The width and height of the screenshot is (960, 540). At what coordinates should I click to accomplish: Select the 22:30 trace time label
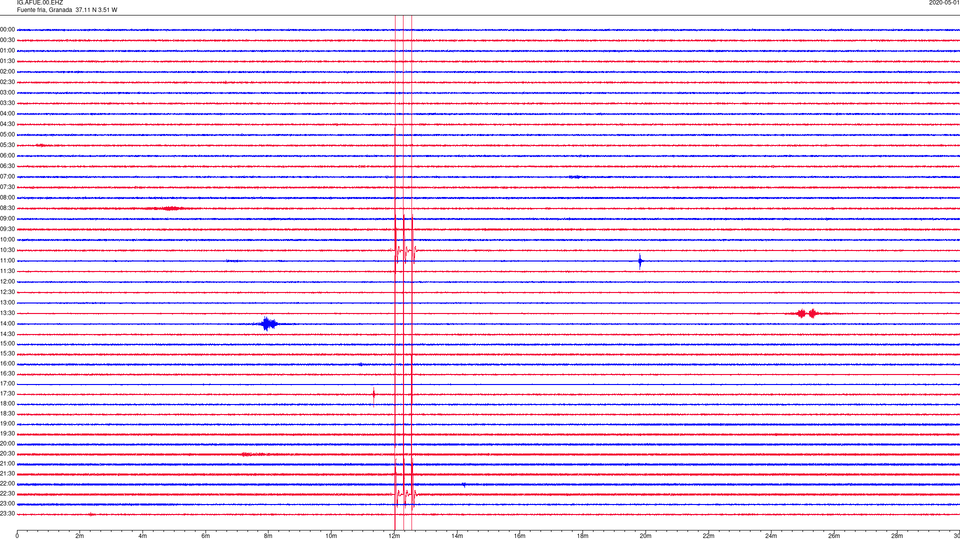pyautogui.click(x=8, y=494)
